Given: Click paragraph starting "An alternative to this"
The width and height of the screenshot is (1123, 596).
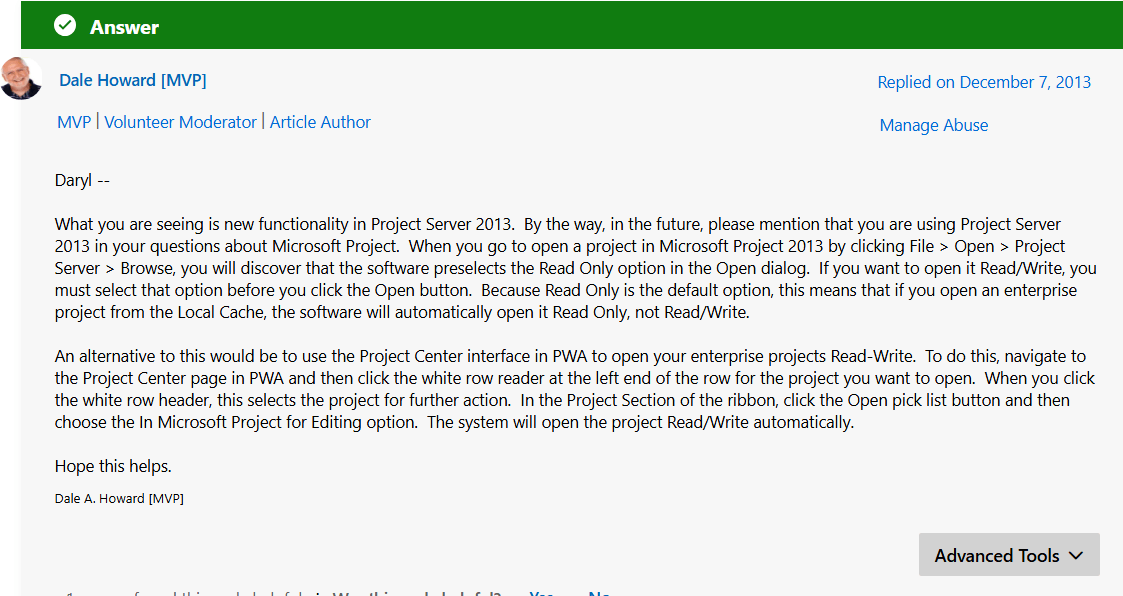Looking at the screenshot, I should point(575,389).
